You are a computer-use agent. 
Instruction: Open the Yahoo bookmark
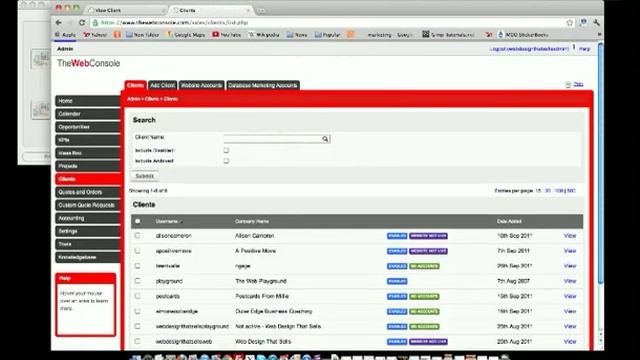tap(95, 35)
